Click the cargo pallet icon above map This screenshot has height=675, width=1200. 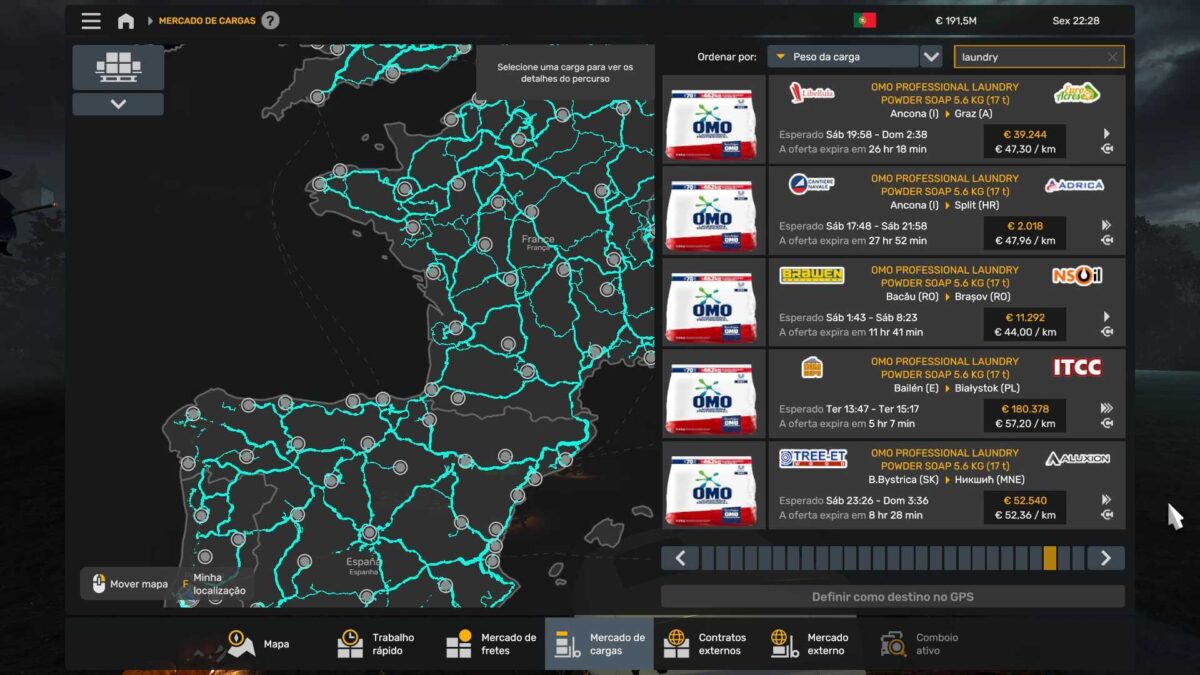(x=118, y=67)
